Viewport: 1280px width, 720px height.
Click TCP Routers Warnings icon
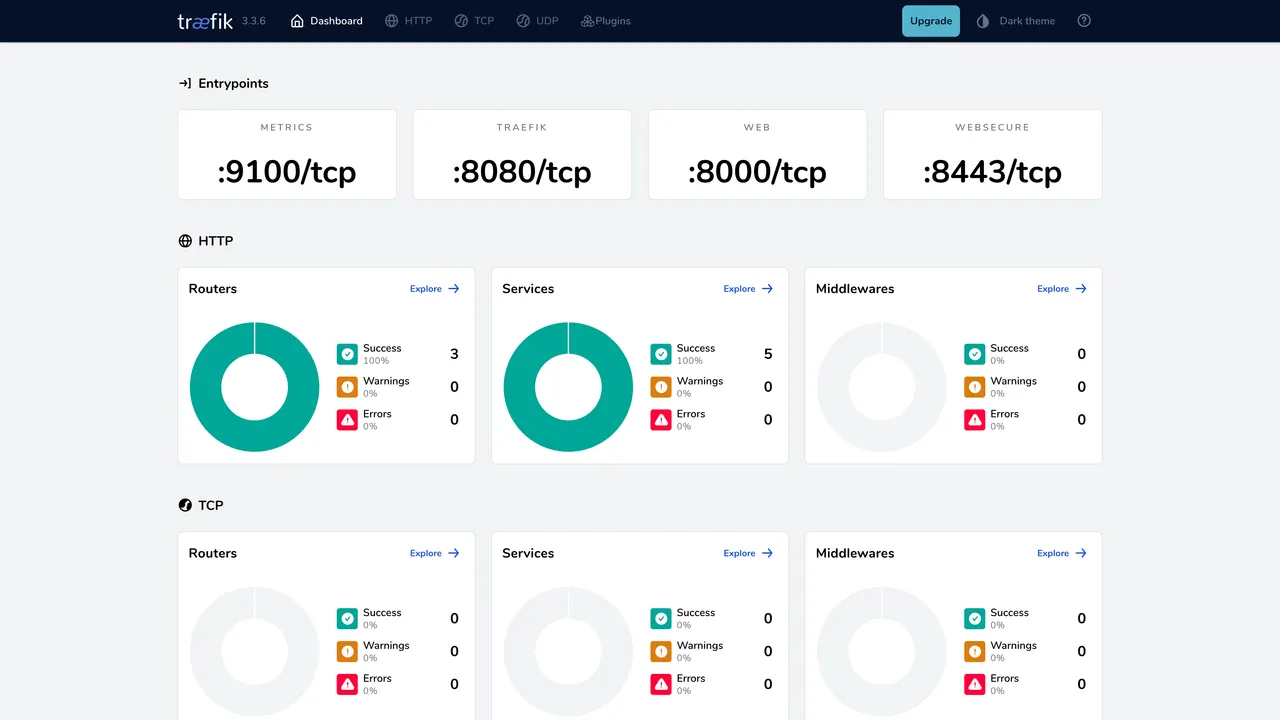pos(347,651)
